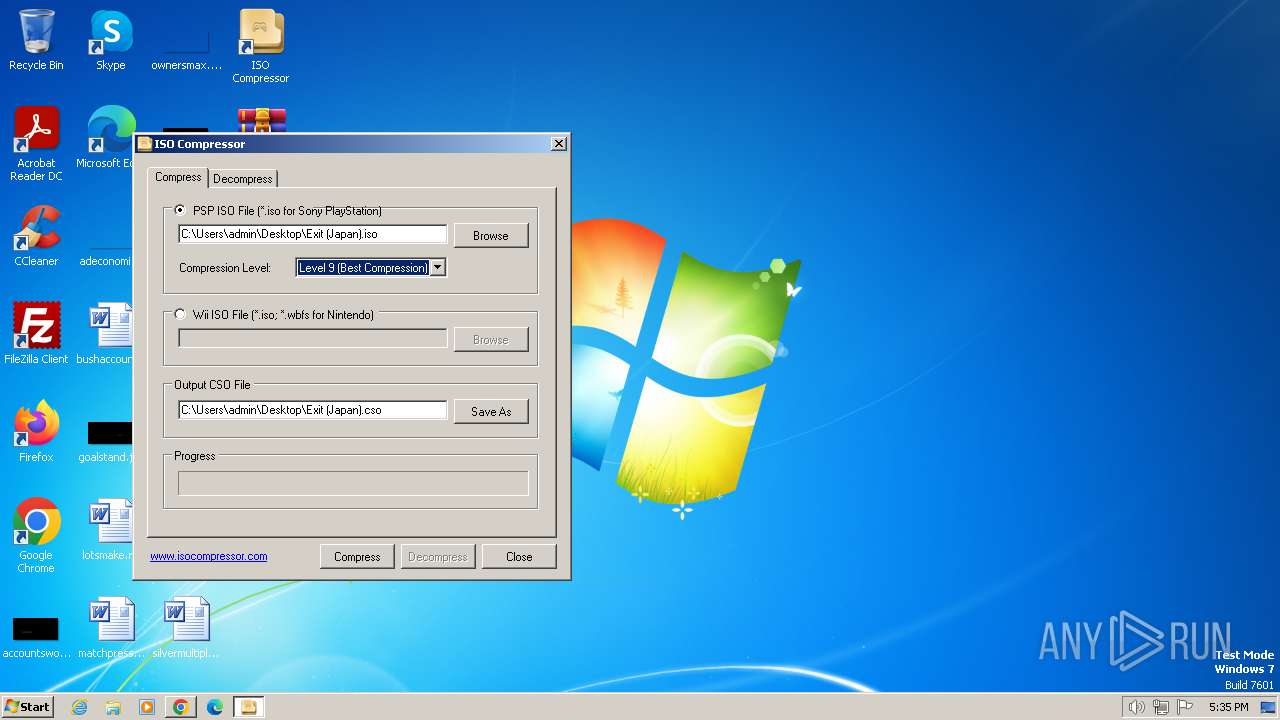Screen dimensions: 1280x720
Task: Open the ISO Compressor desktop shortcut
Action: (261, 46)
